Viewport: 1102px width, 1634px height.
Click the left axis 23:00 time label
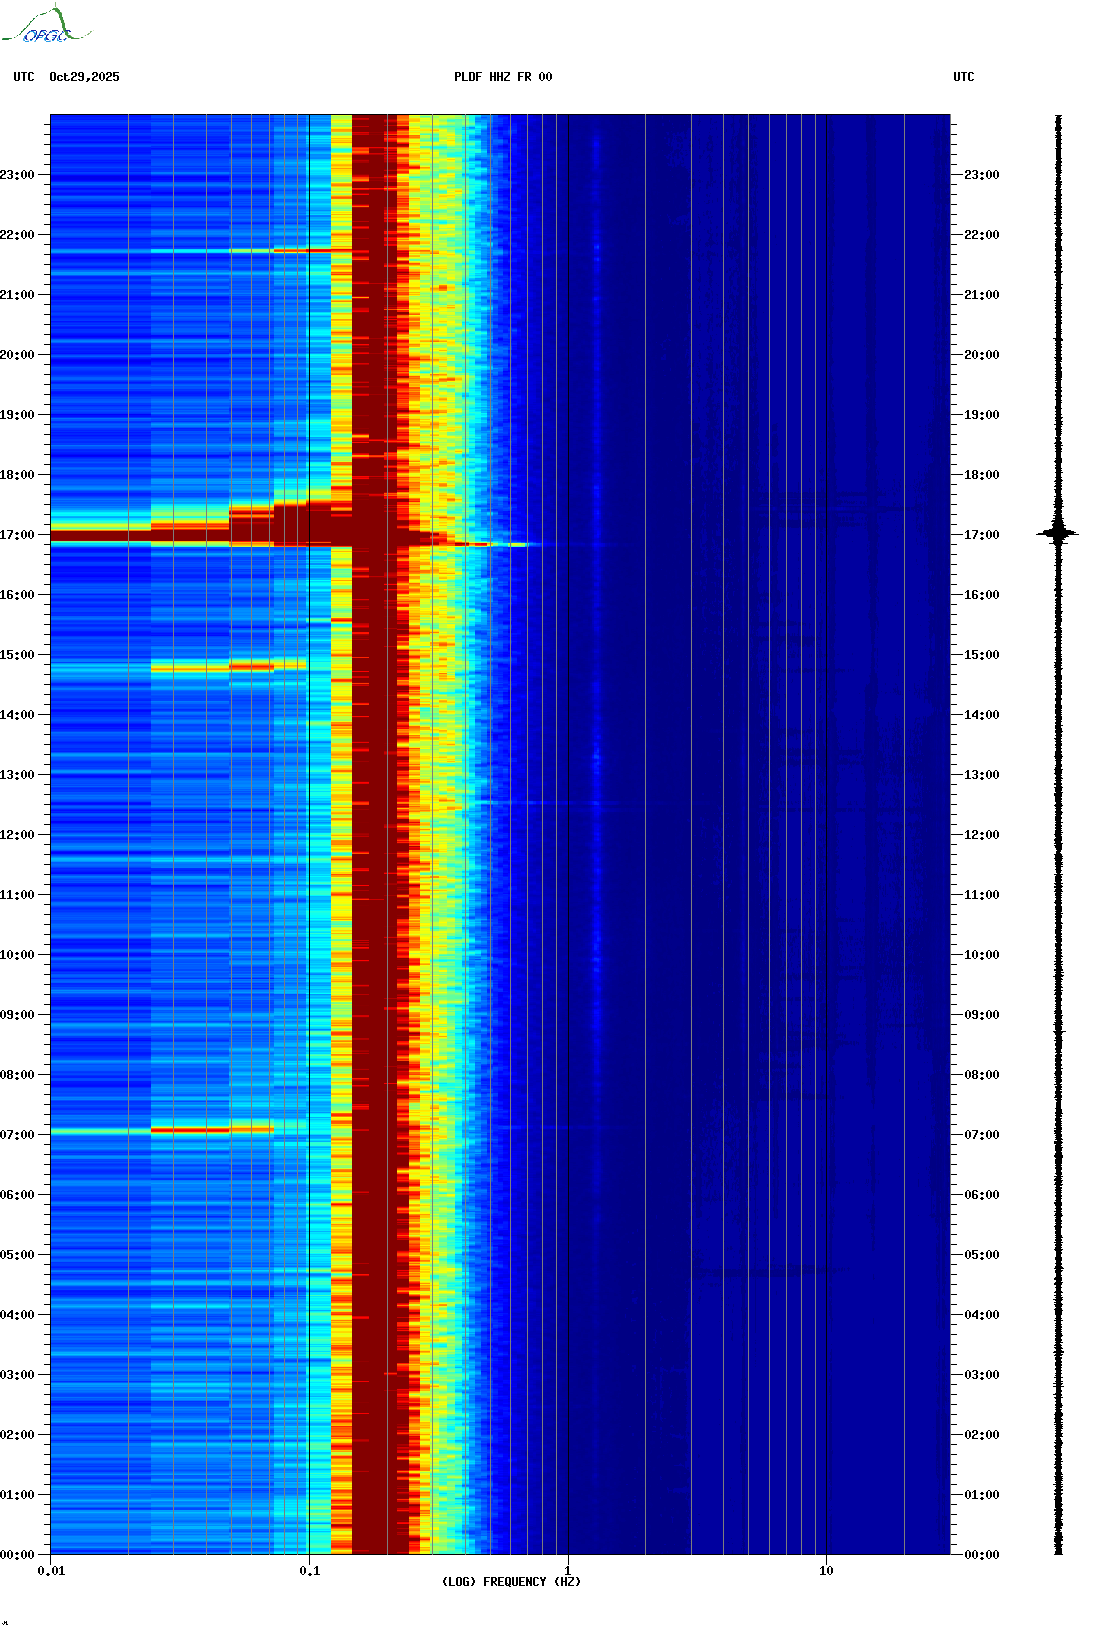(17, 175)
